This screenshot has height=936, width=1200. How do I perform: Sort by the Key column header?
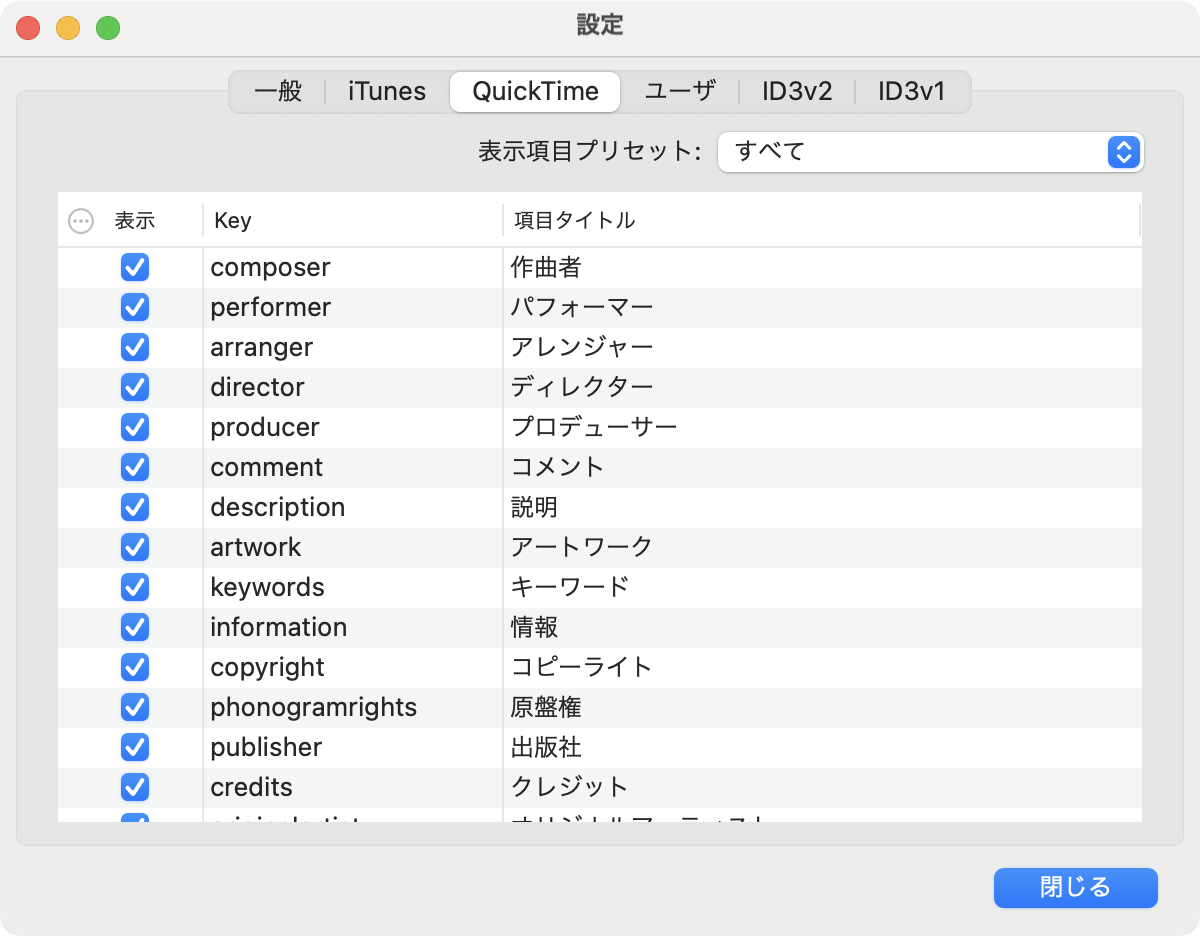(x=353, y=220)
